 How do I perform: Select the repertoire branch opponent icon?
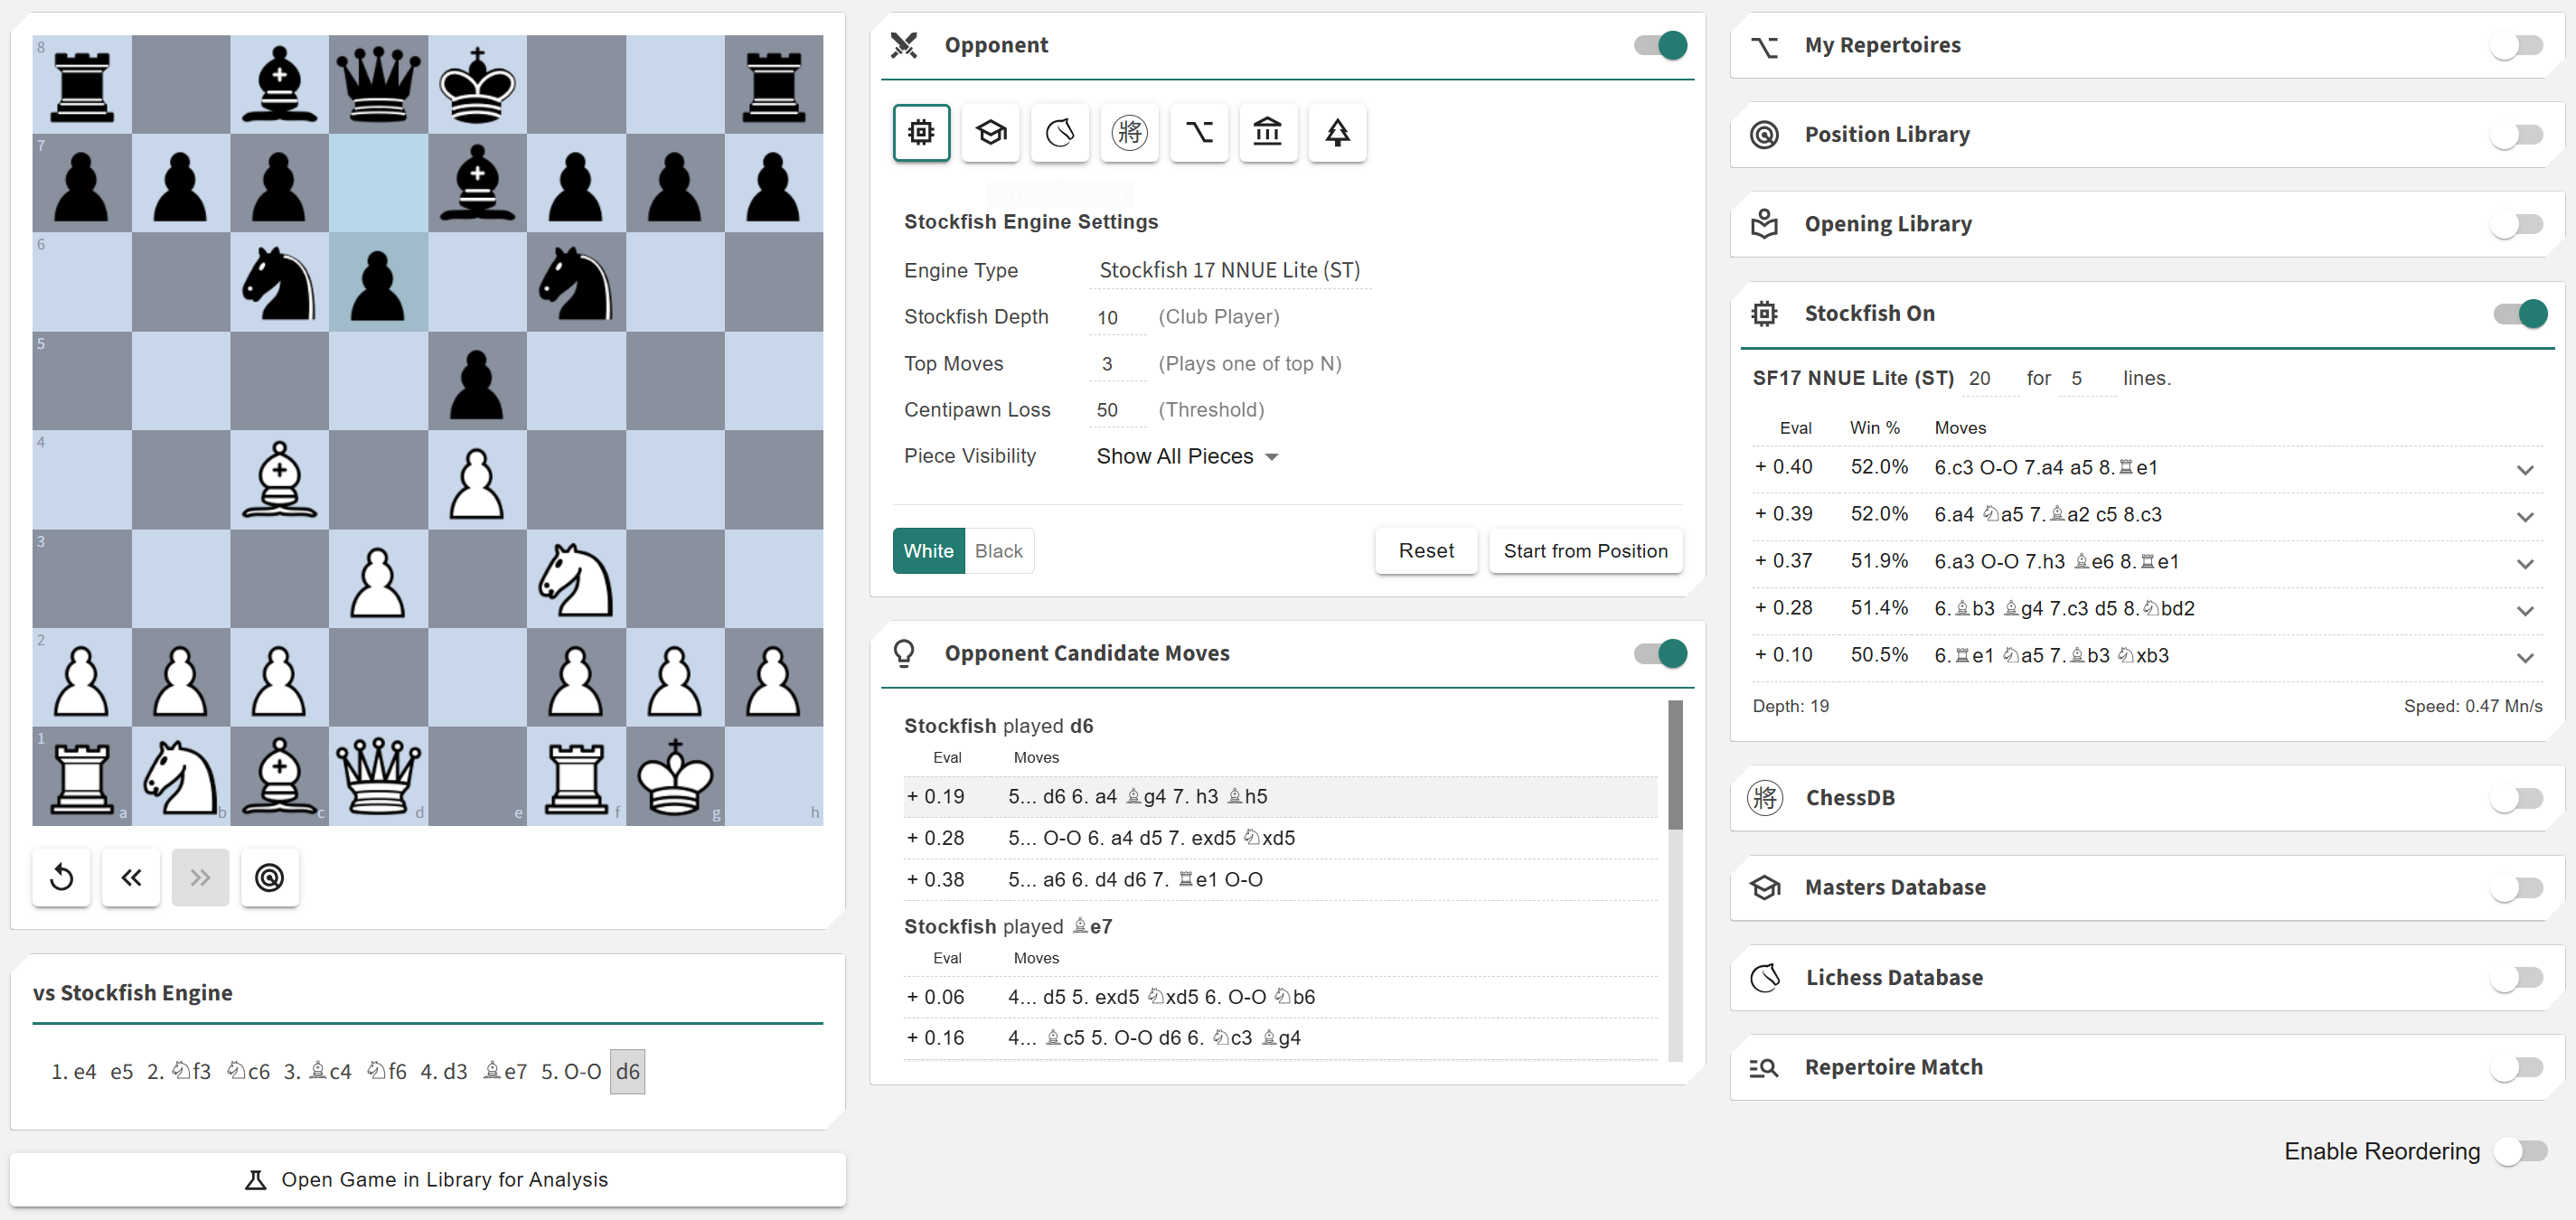[x=1198, y=132]
